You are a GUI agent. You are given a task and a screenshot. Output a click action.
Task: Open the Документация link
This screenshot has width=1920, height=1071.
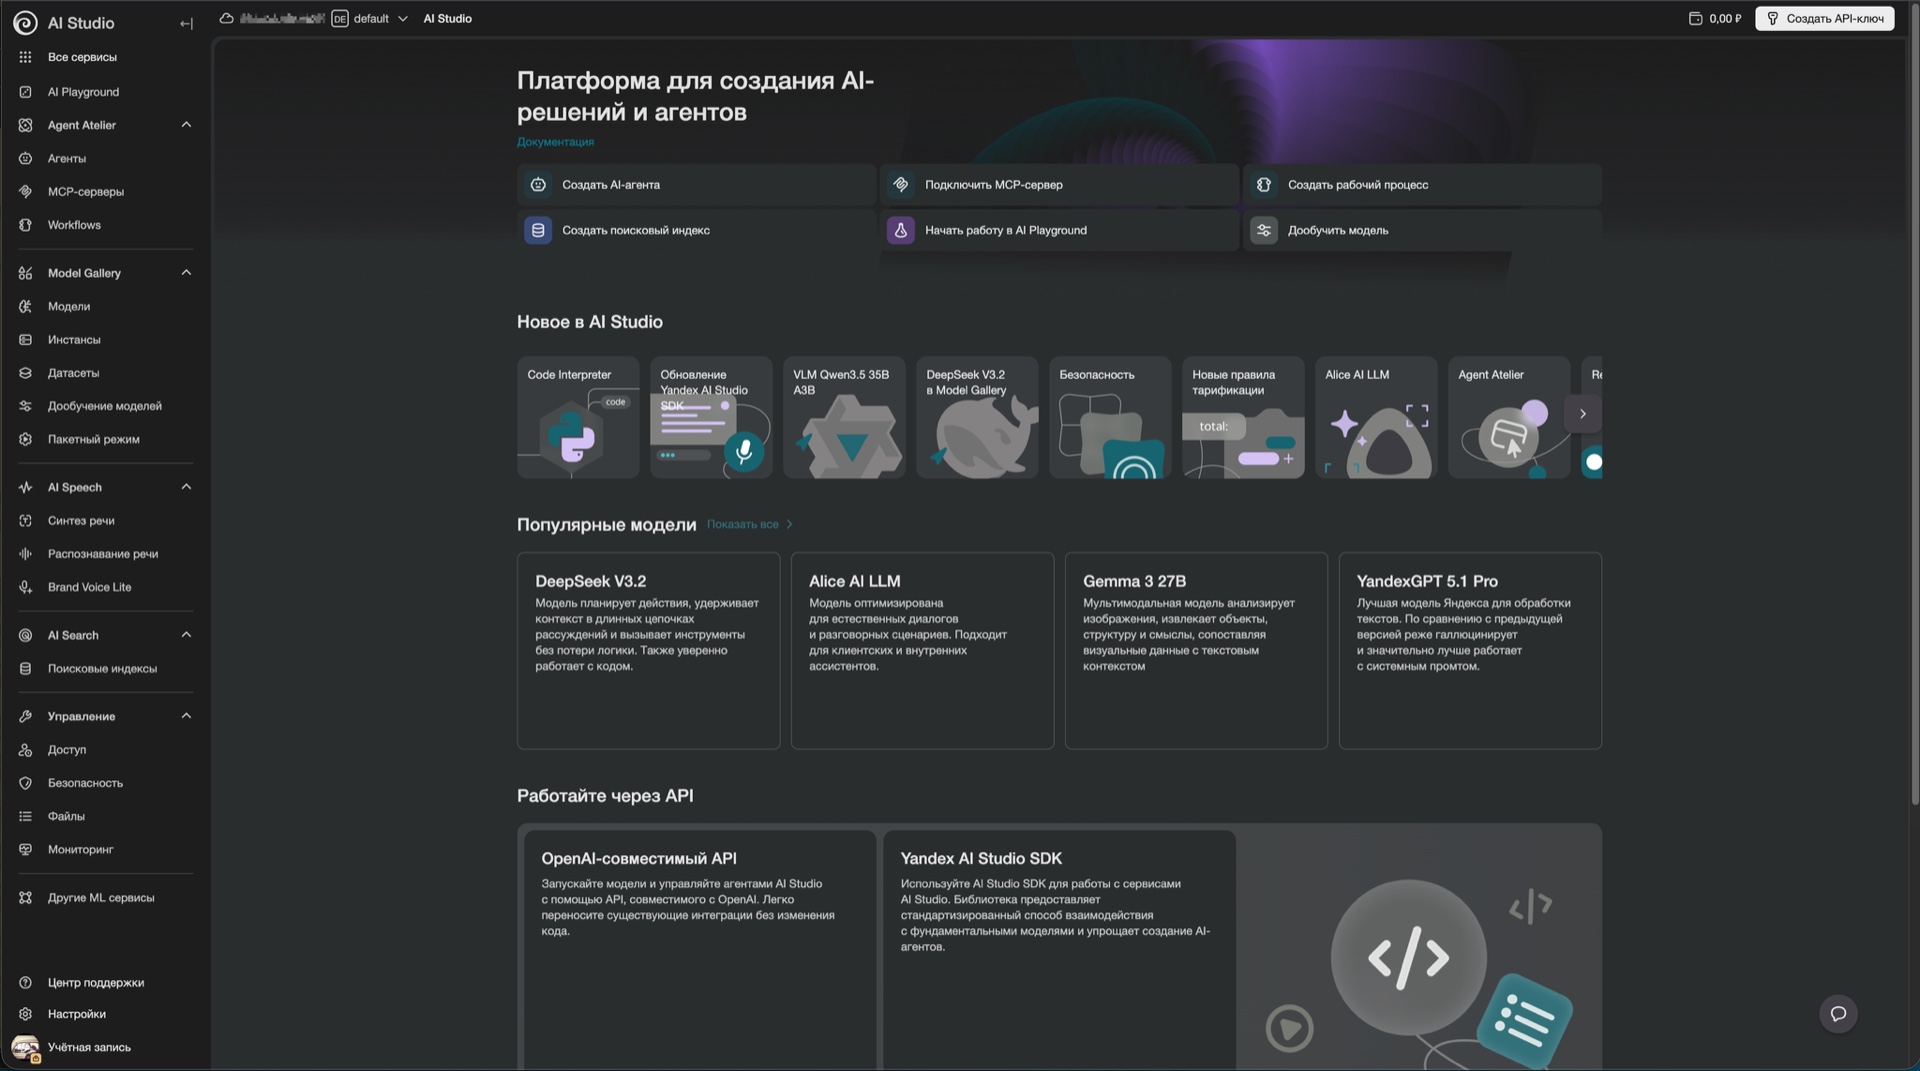coord(555,142)
